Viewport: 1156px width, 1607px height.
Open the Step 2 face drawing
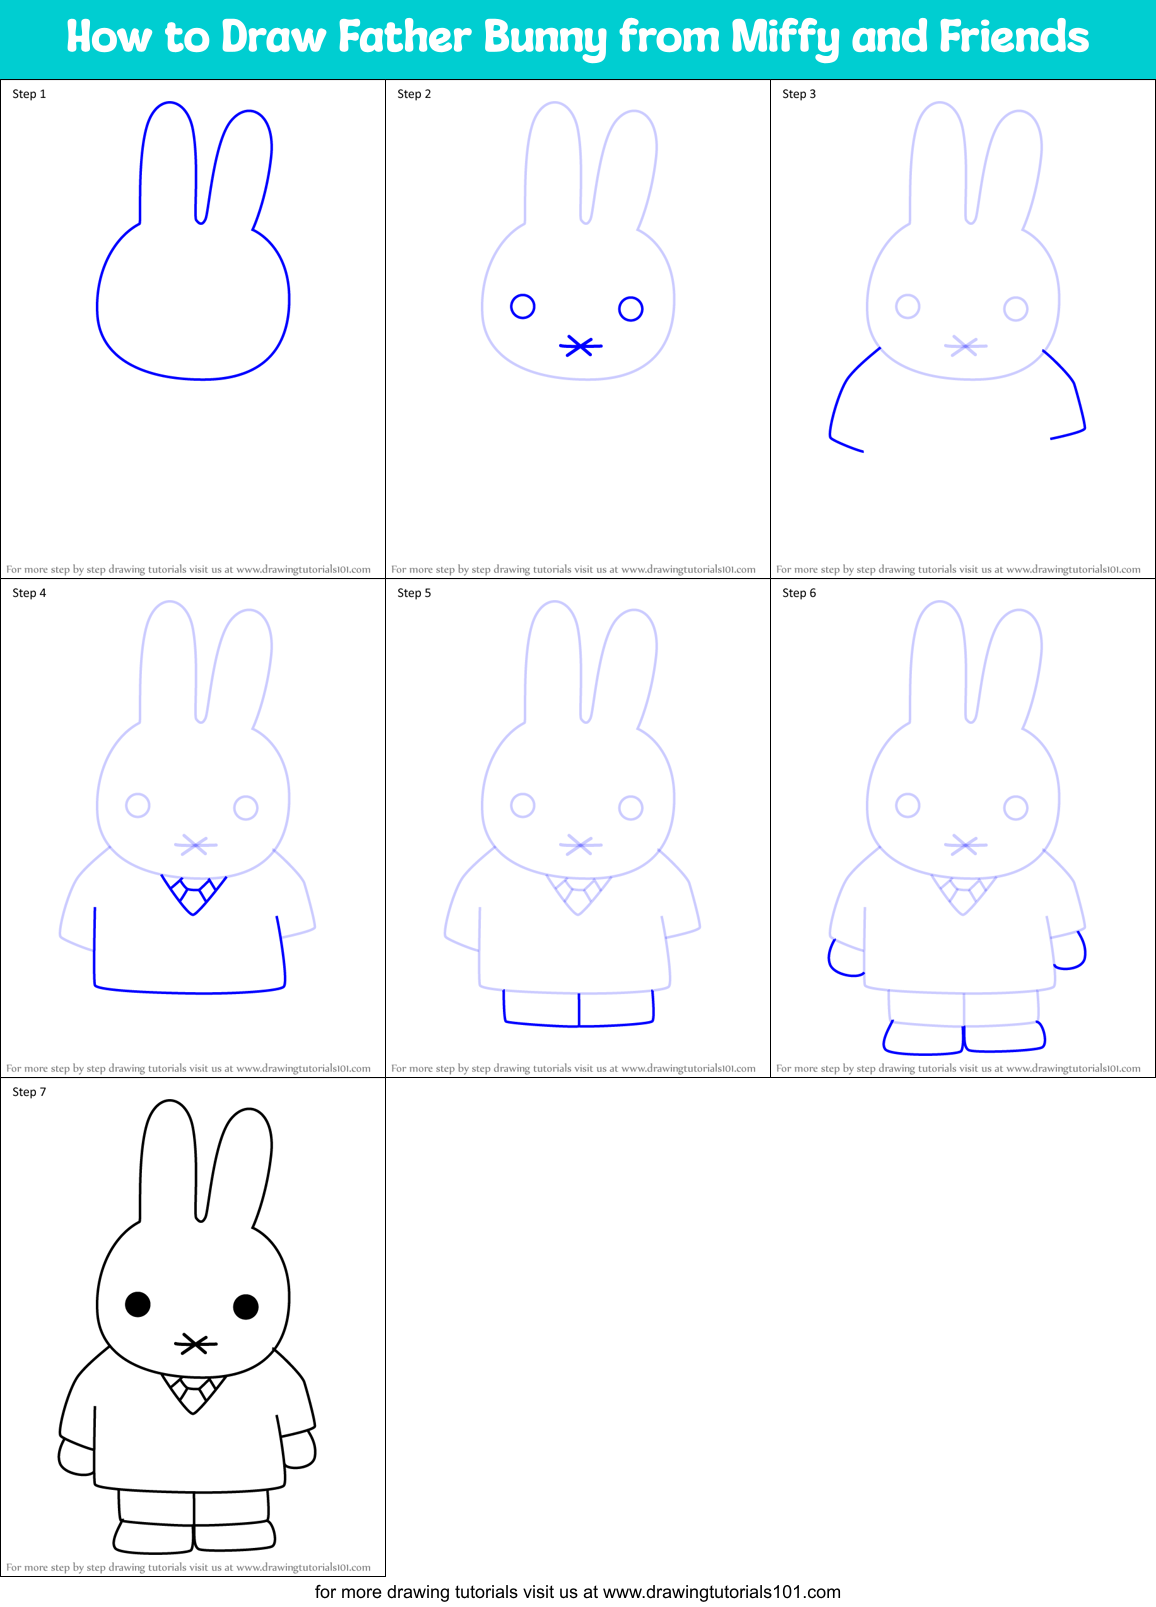[578, 240]
